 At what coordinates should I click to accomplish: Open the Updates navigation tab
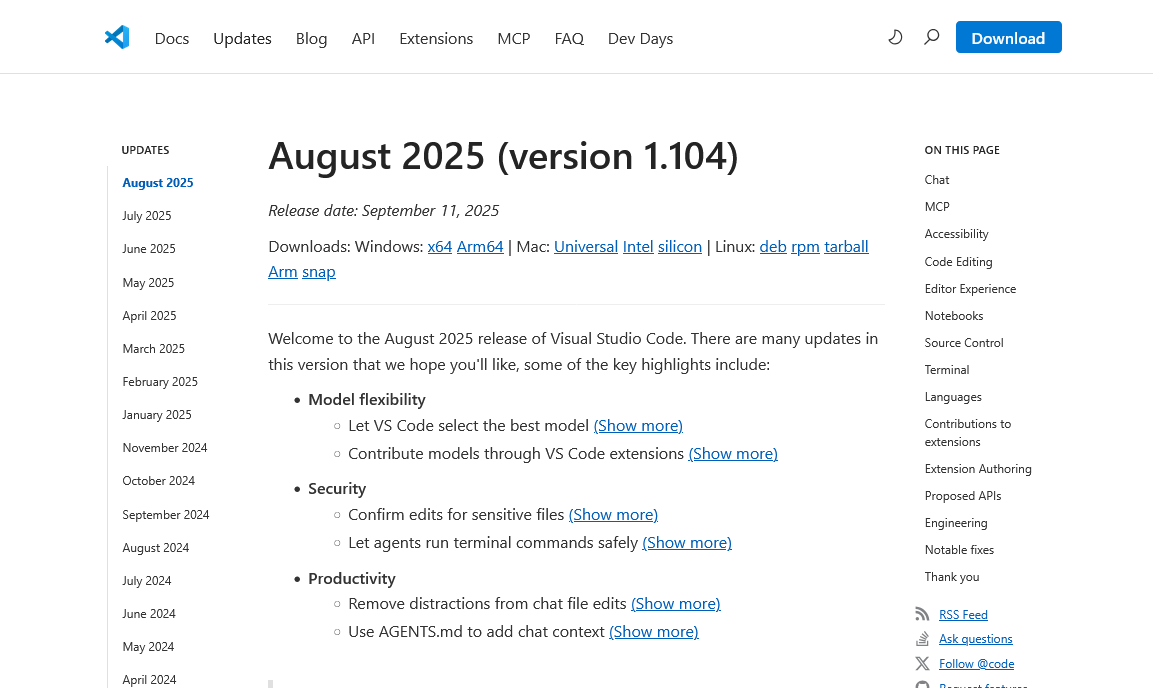242,39
